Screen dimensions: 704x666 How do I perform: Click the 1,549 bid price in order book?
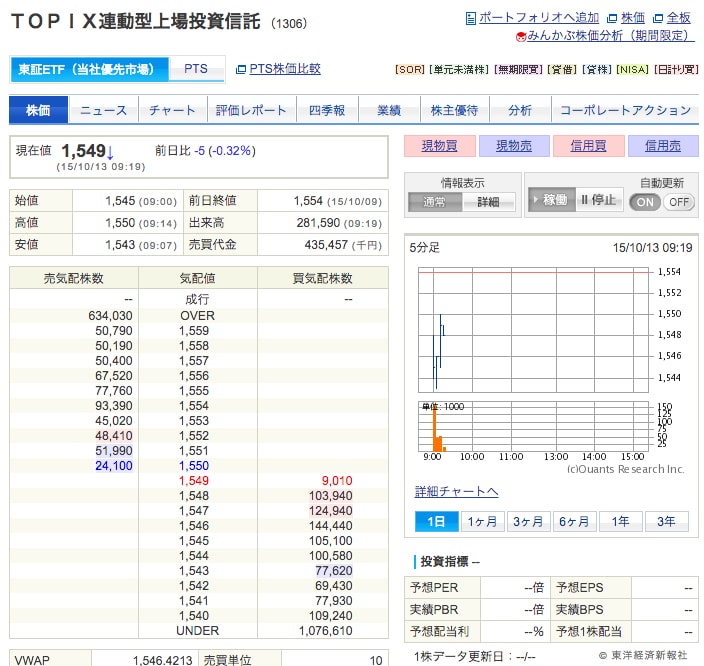tap(194, 481)
